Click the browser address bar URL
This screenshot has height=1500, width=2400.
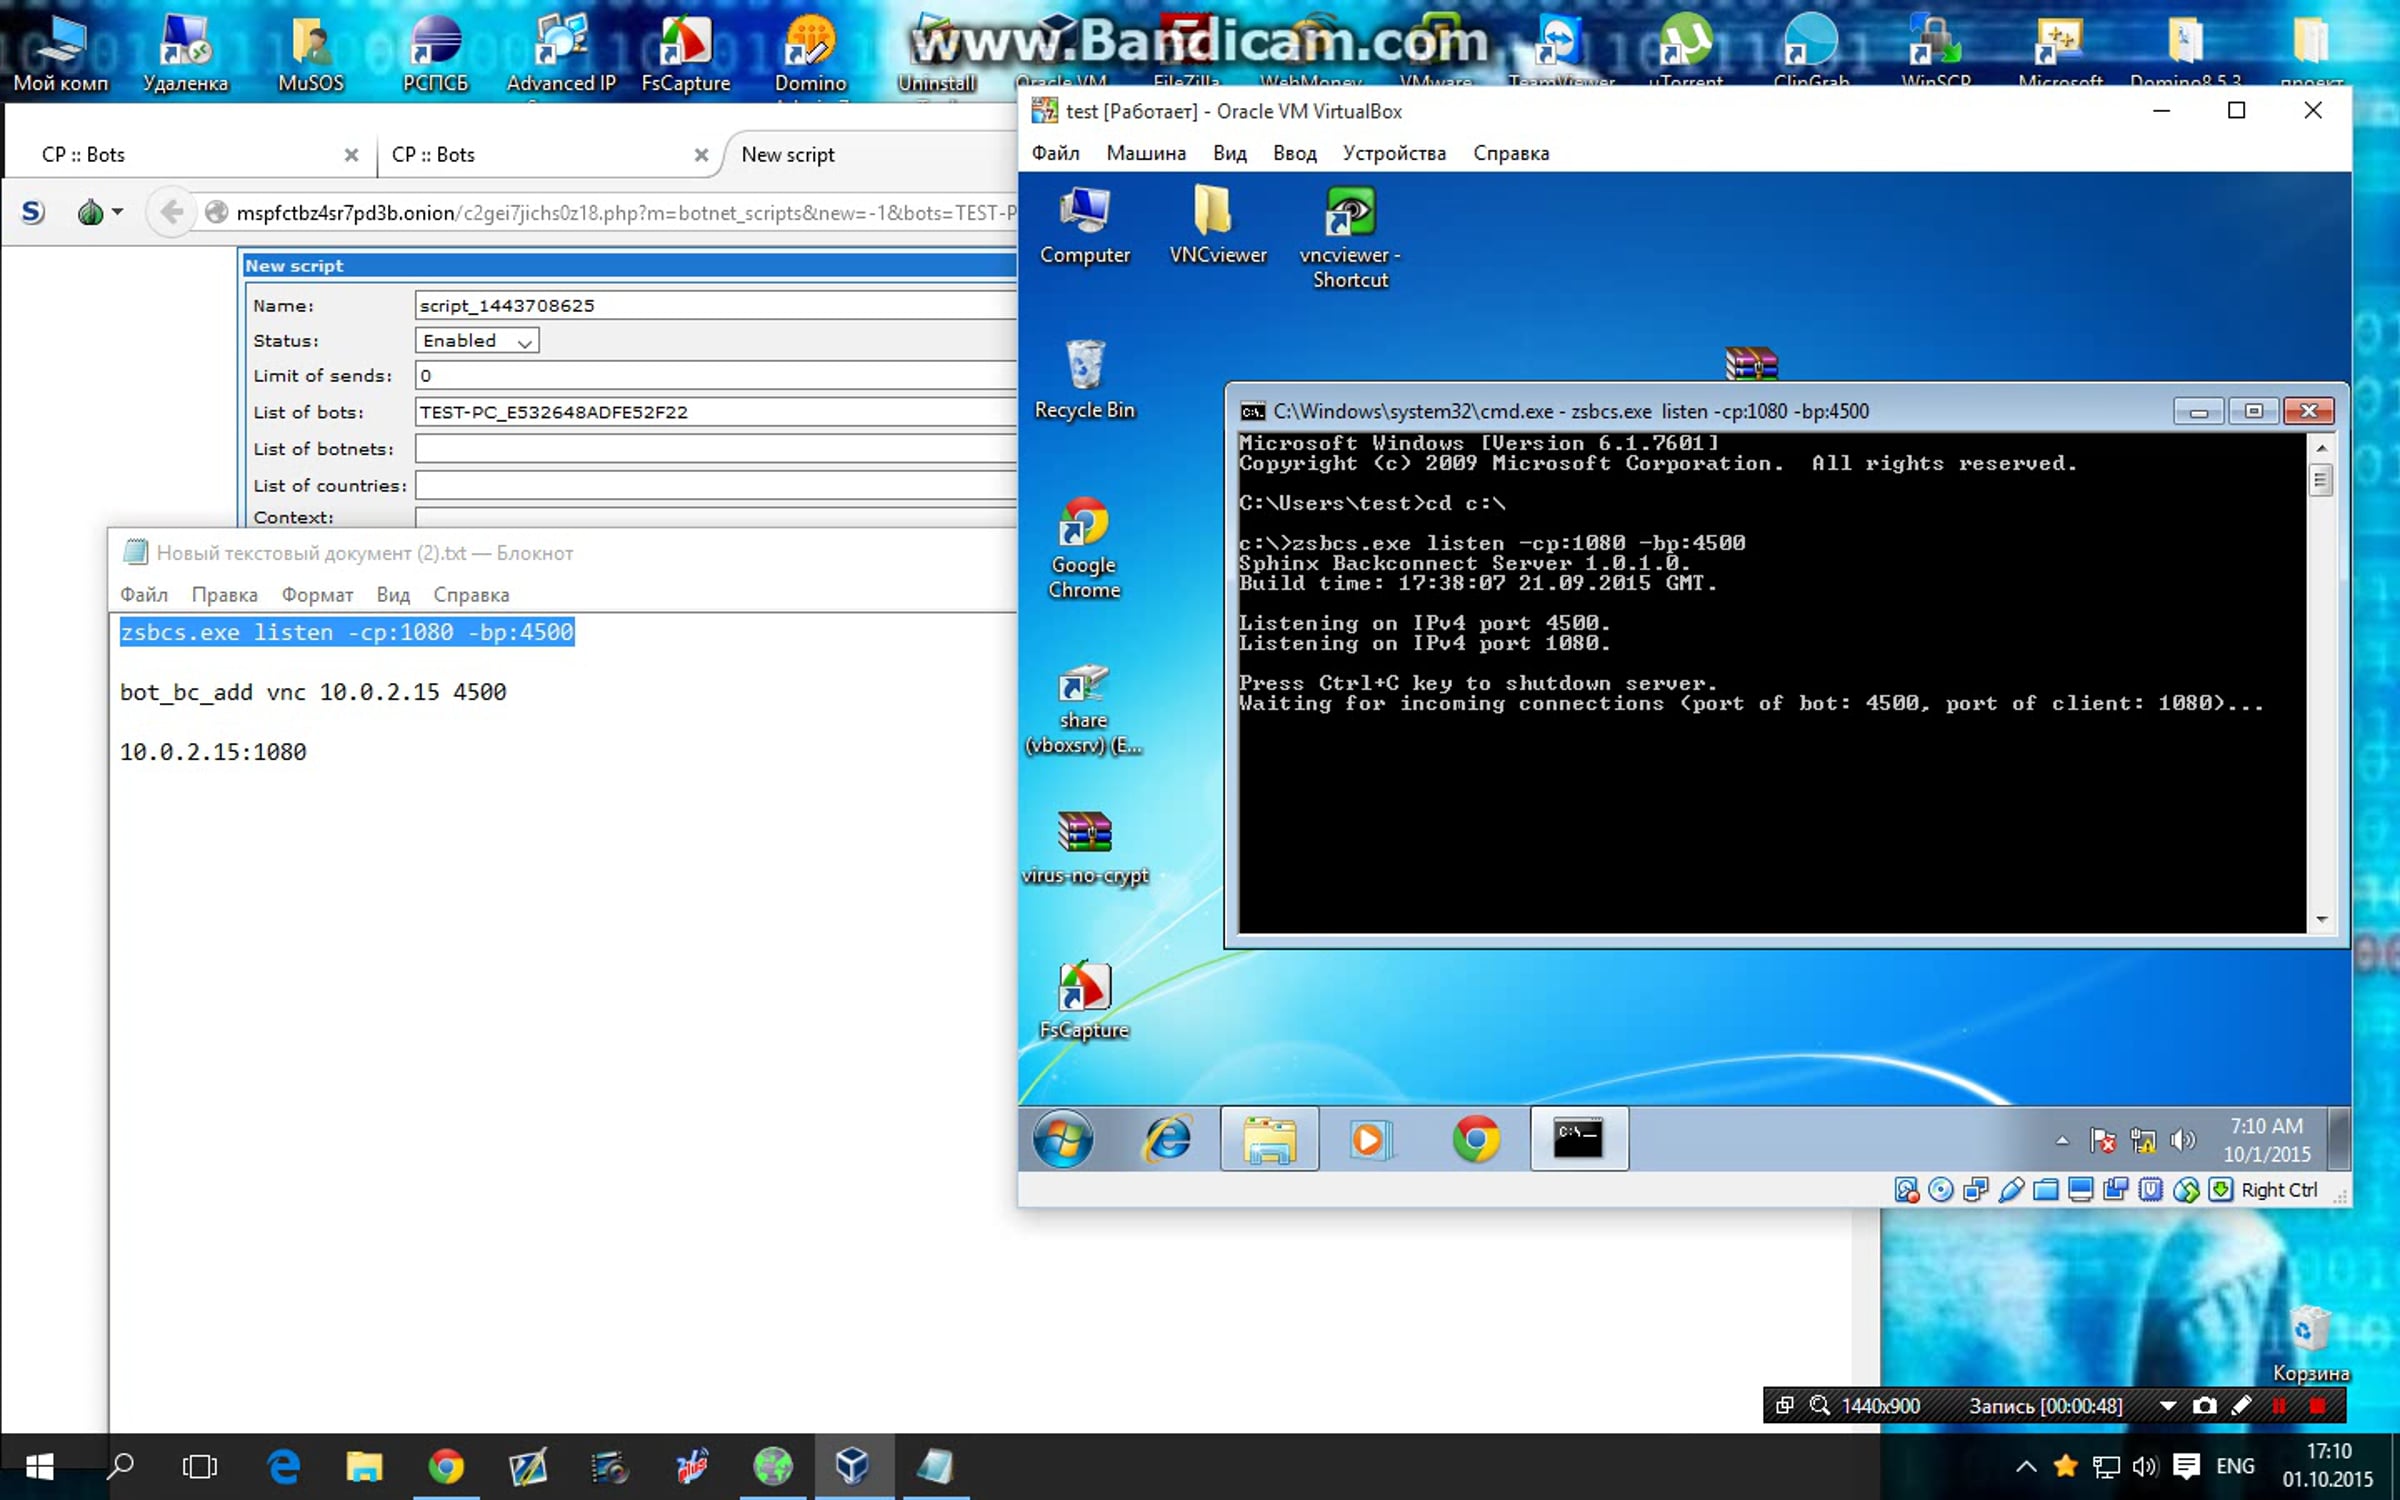click(626, 213)
